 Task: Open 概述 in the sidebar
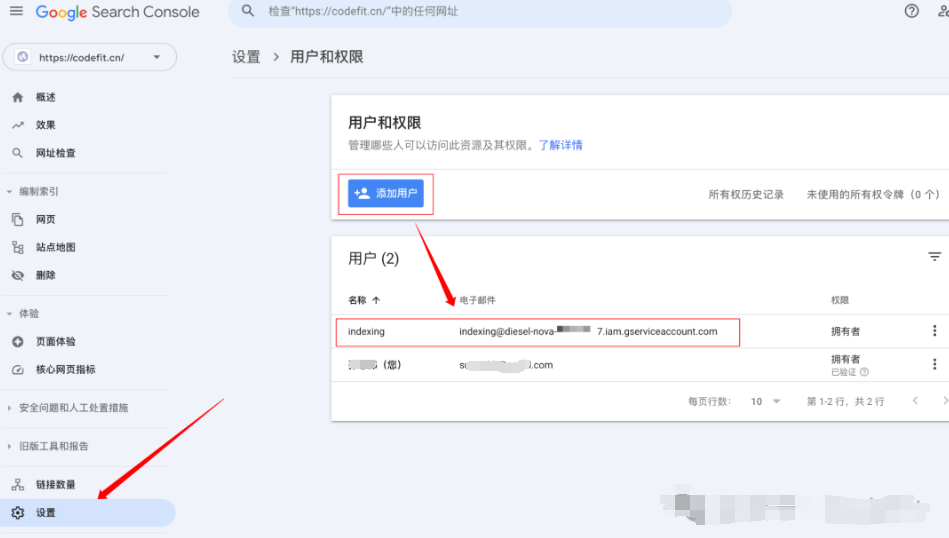point(45,97)
